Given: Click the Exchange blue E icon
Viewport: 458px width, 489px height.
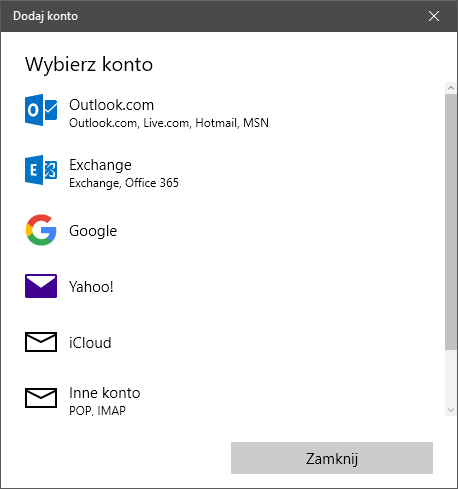Looking at the screenshot, I should 41,170.
